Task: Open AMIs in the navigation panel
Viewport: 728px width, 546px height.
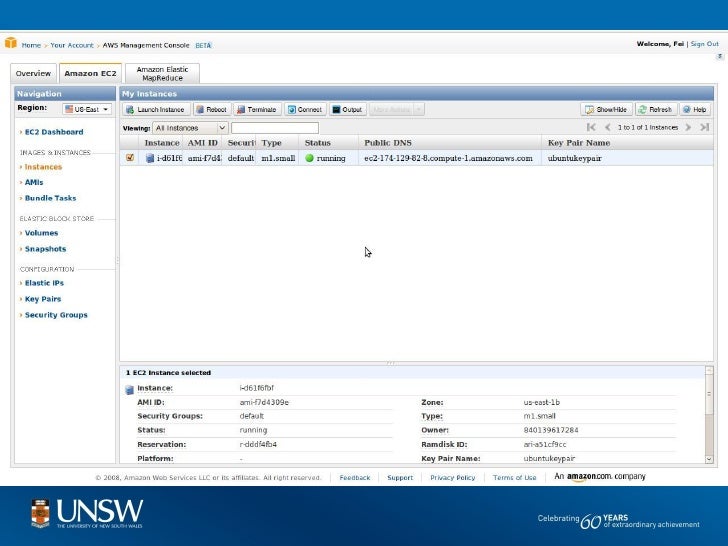Action: click(34, 182)
